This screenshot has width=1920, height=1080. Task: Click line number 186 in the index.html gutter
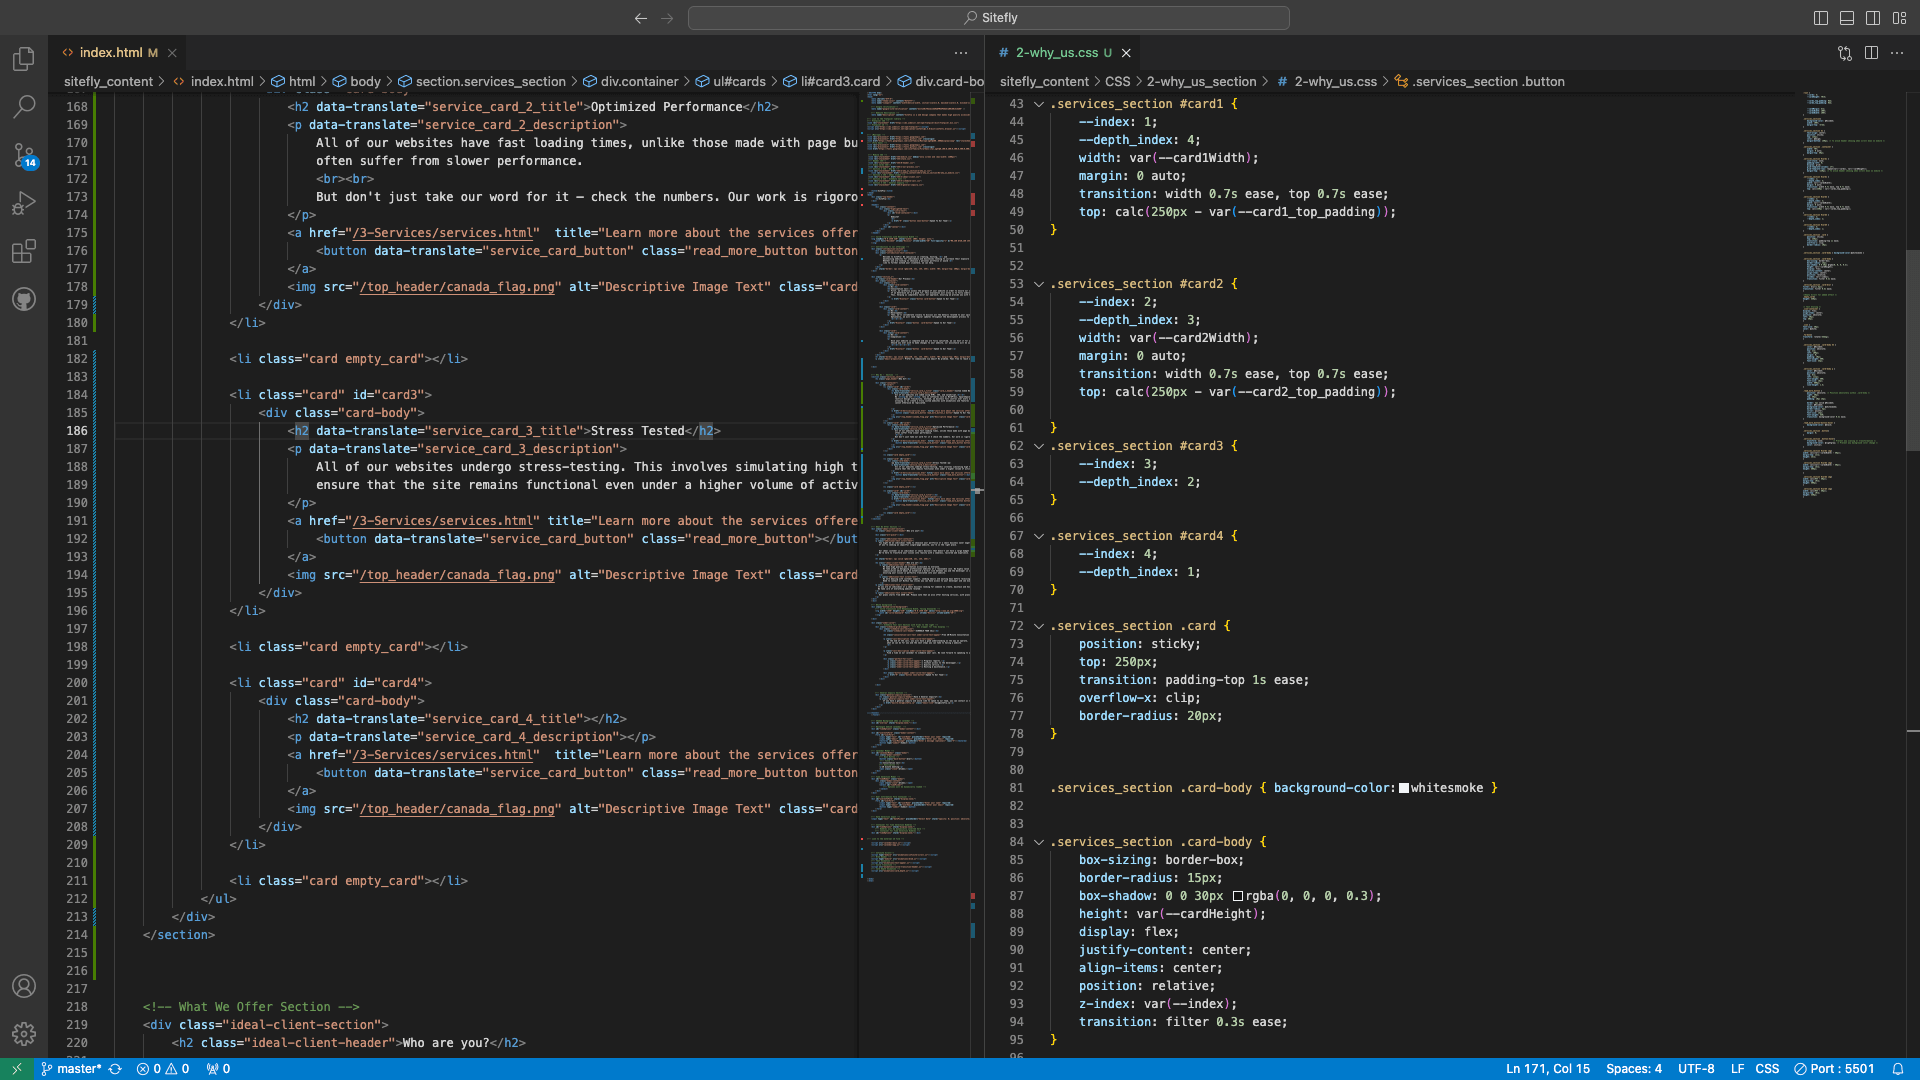pyautogui.click(x=77, y=431)
